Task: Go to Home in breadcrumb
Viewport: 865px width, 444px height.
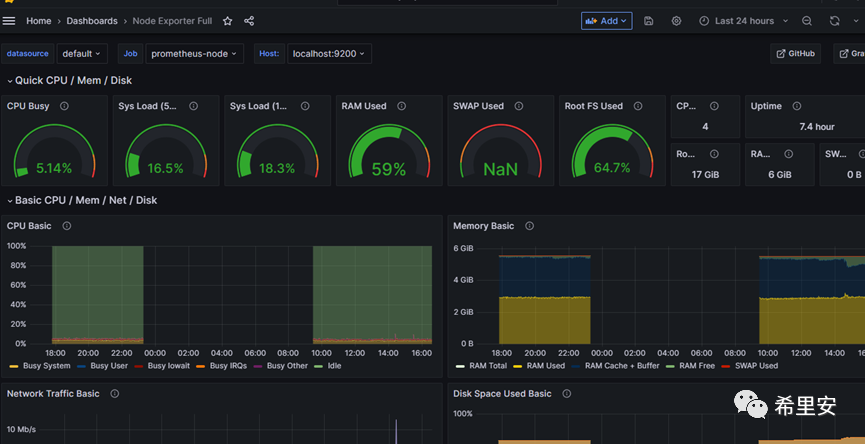Action: (x=39, y=21)
